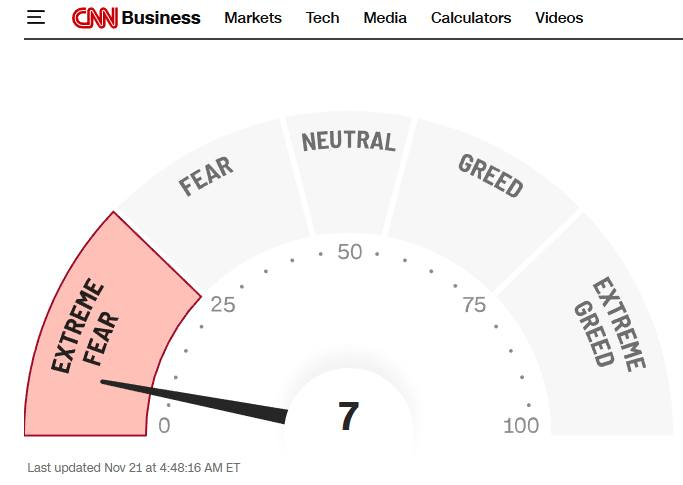The height and width of the screenshot is (485, 683).
Task: Select Media in the navigation bar
Action: click(385, 18)
